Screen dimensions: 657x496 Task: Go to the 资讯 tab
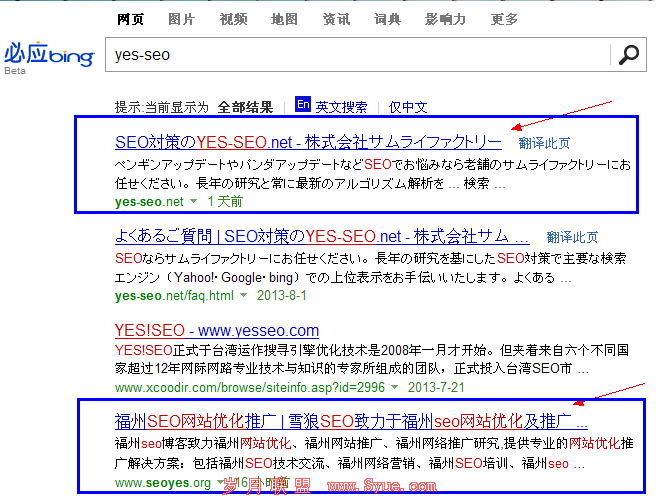pyautogui.click(x=336, y=19)
